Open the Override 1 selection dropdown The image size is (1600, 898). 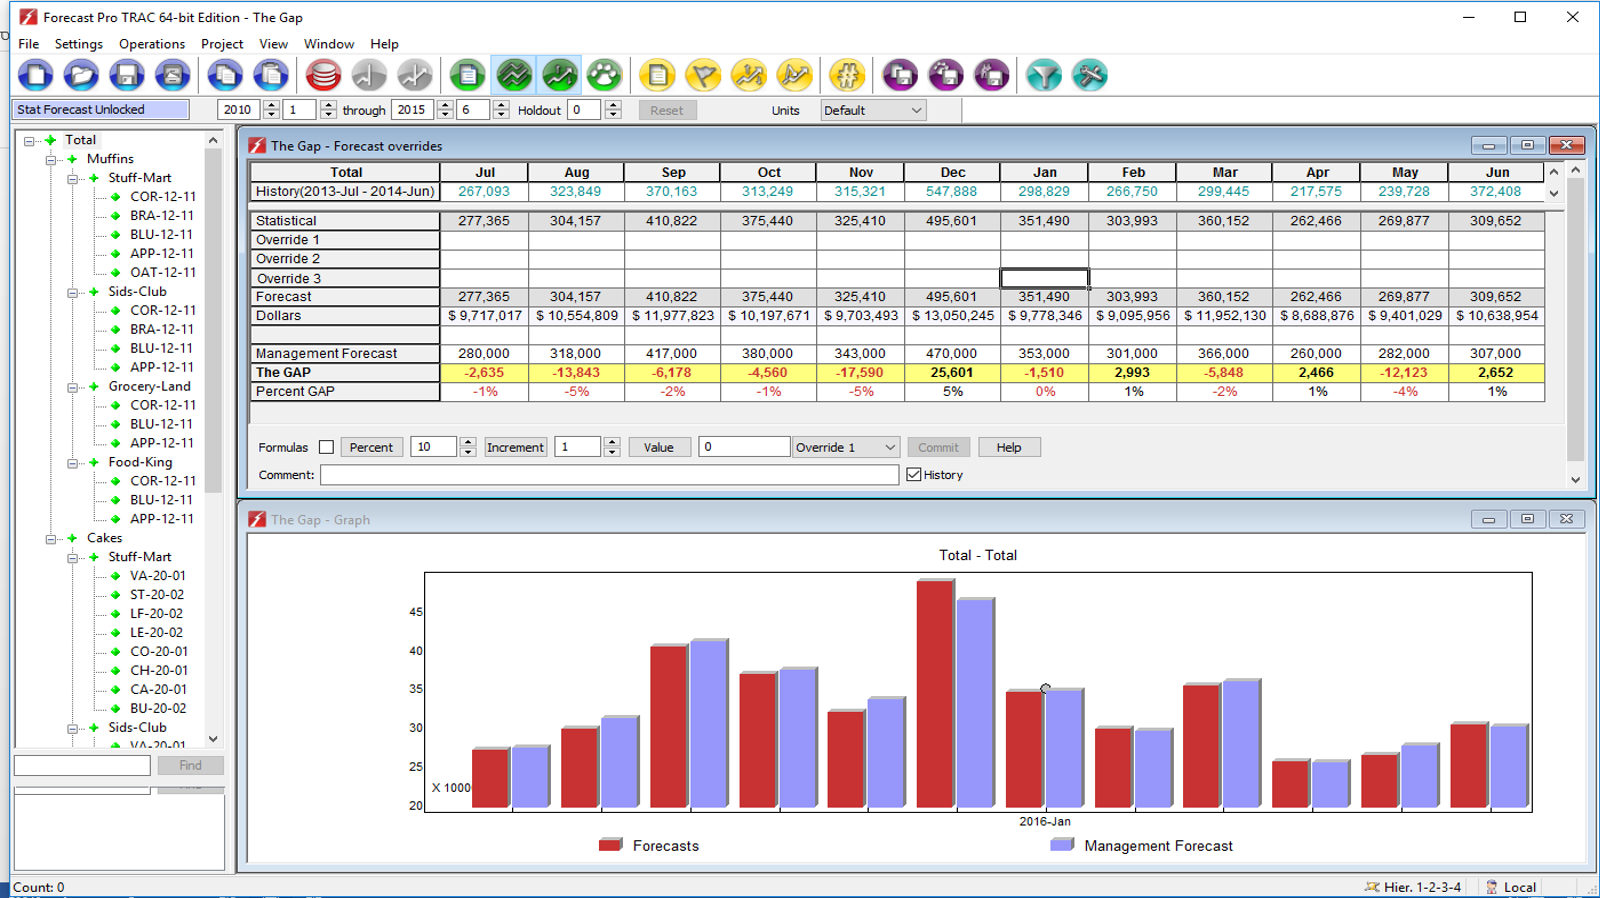pos(846,447)
